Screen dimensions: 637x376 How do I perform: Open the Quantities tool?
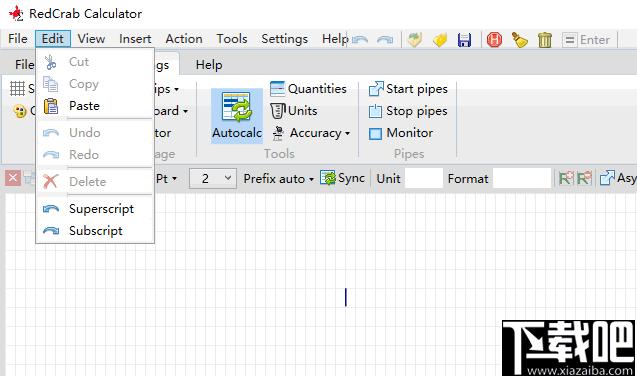308,89
